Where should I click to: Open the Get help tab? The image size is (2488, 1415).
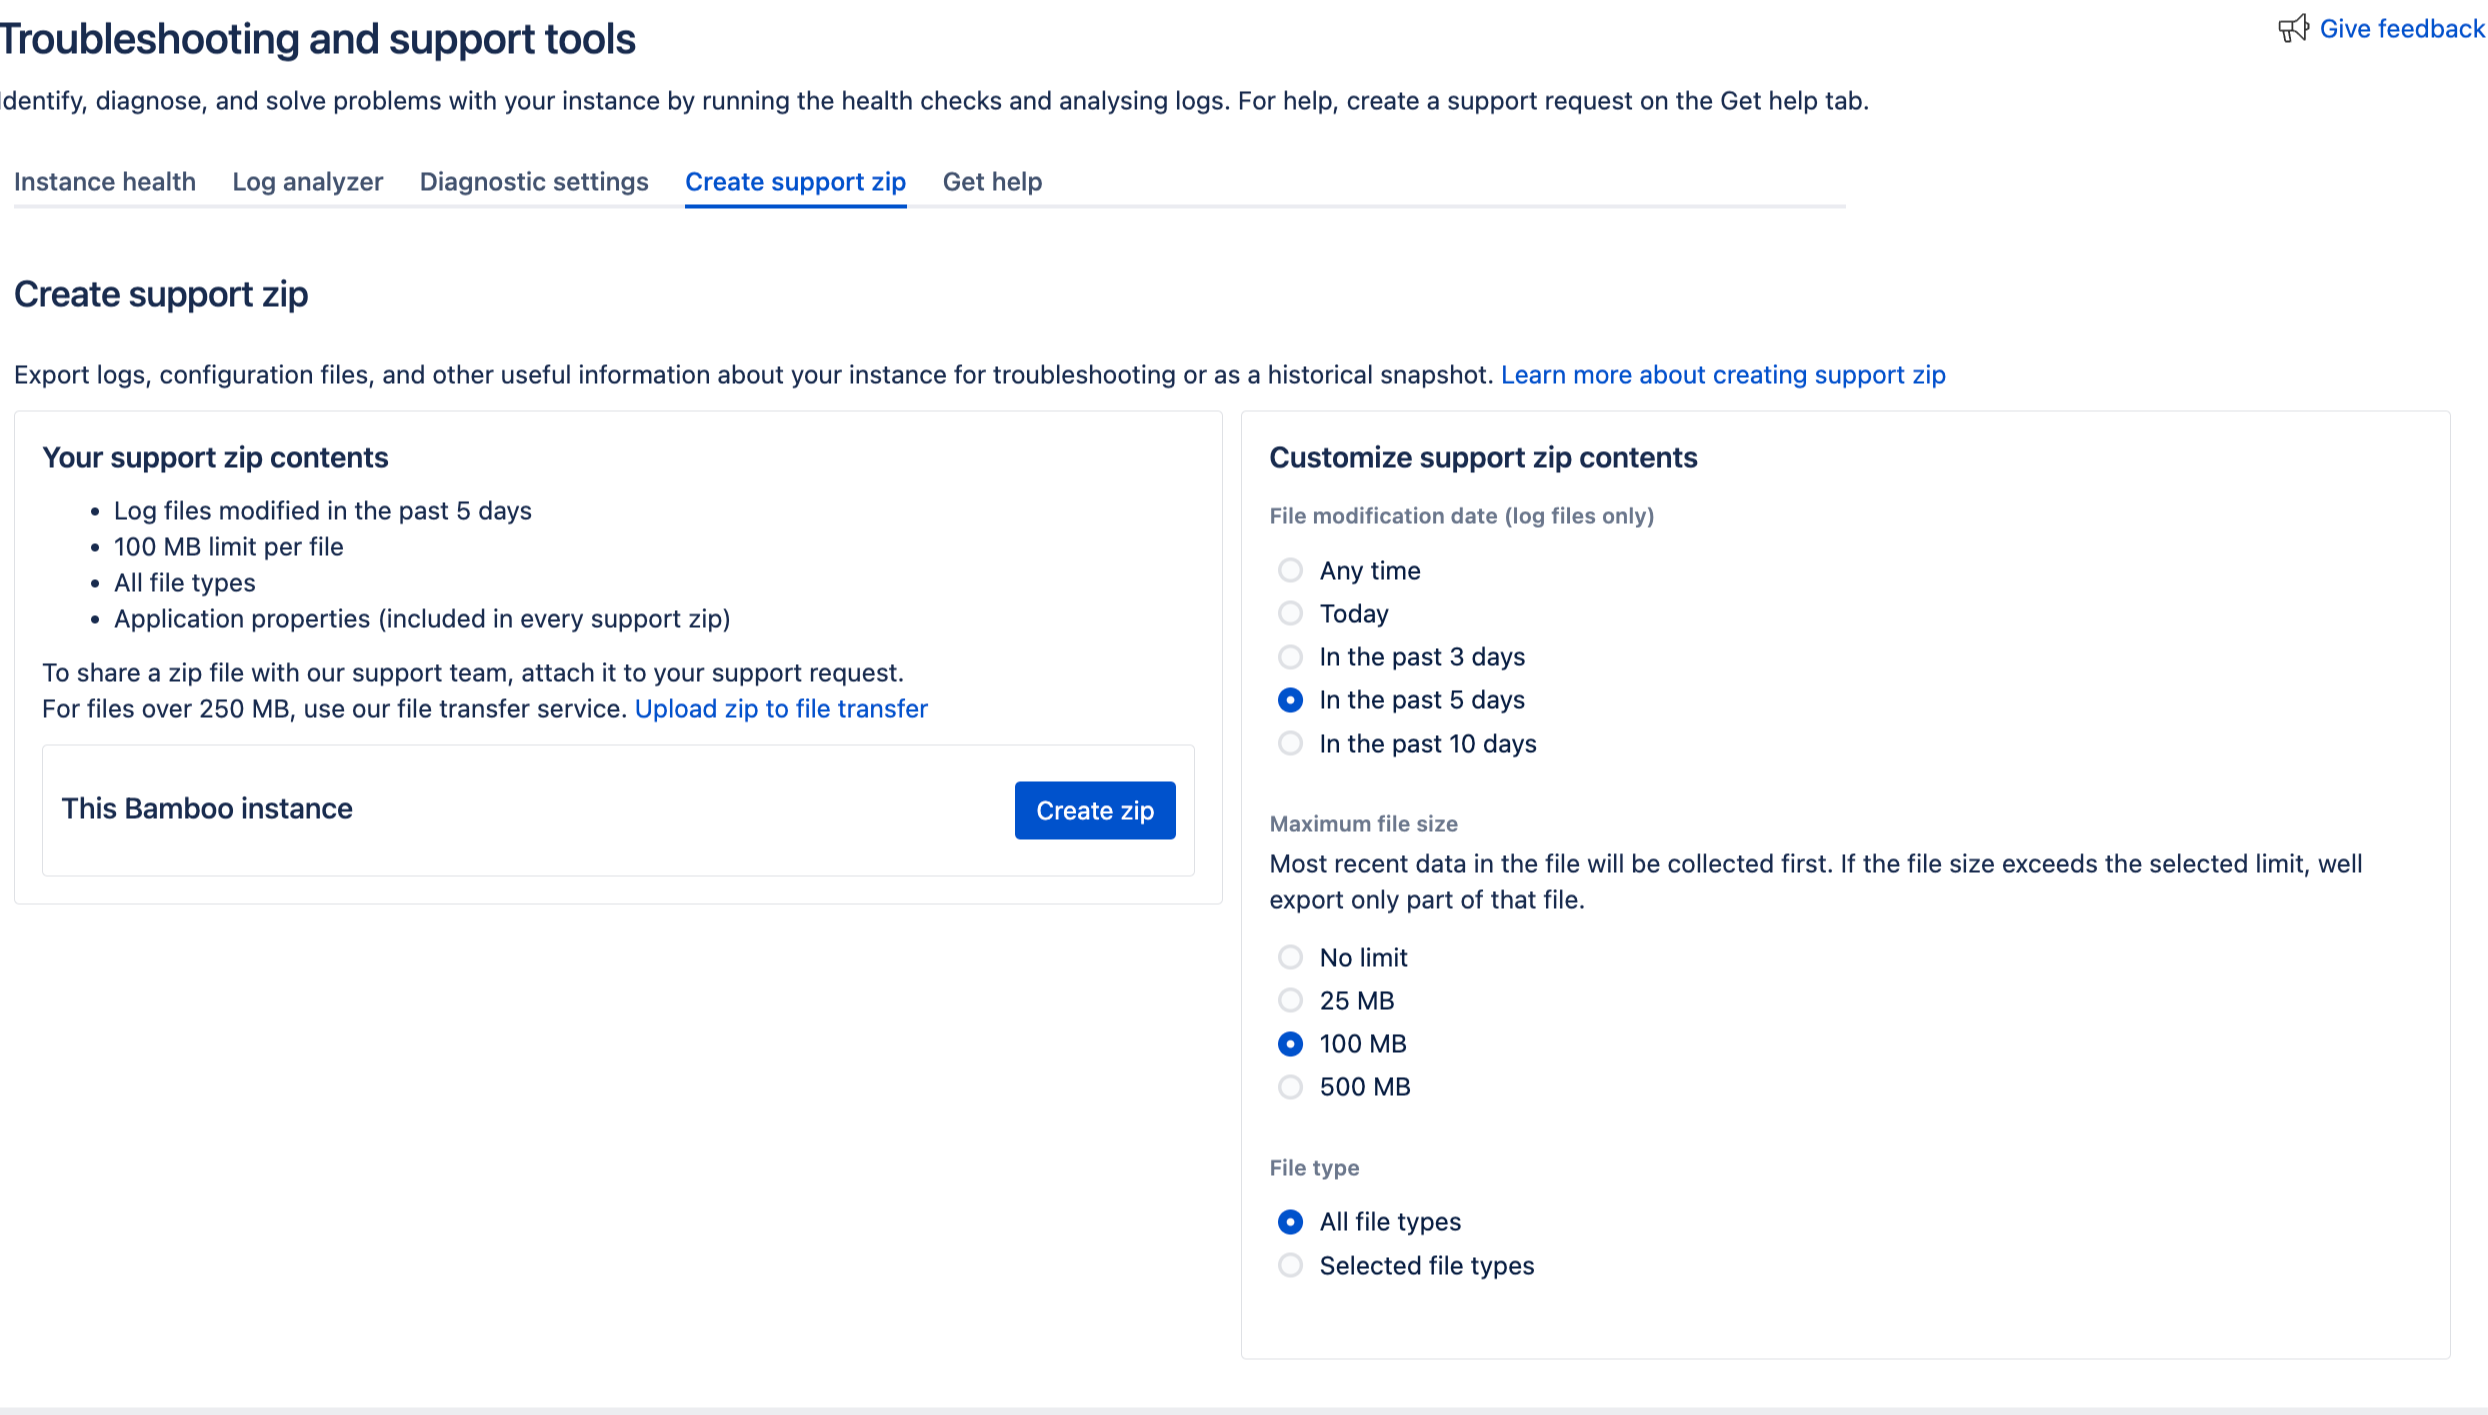[992, 182]
